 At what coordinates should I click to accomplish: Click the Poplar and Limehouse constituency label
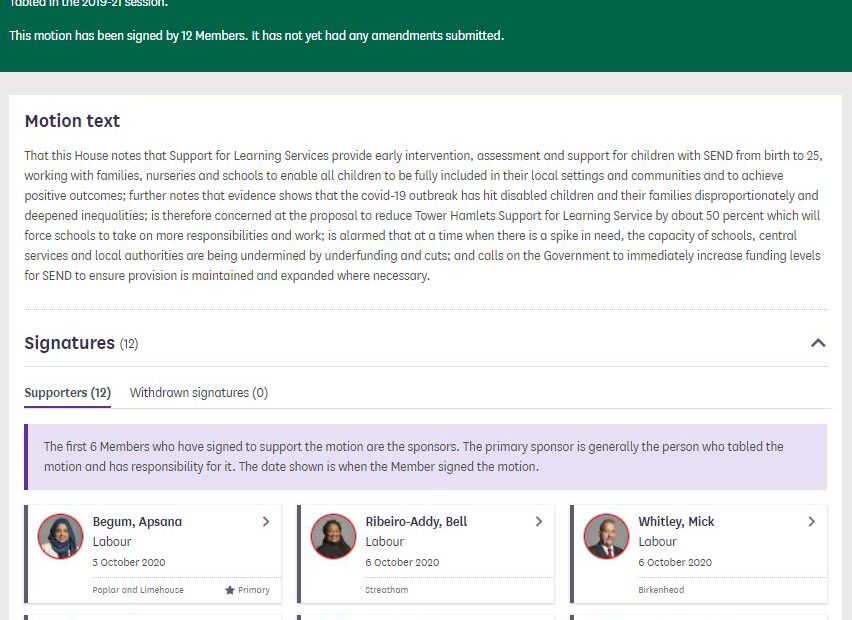coord(138,590)
